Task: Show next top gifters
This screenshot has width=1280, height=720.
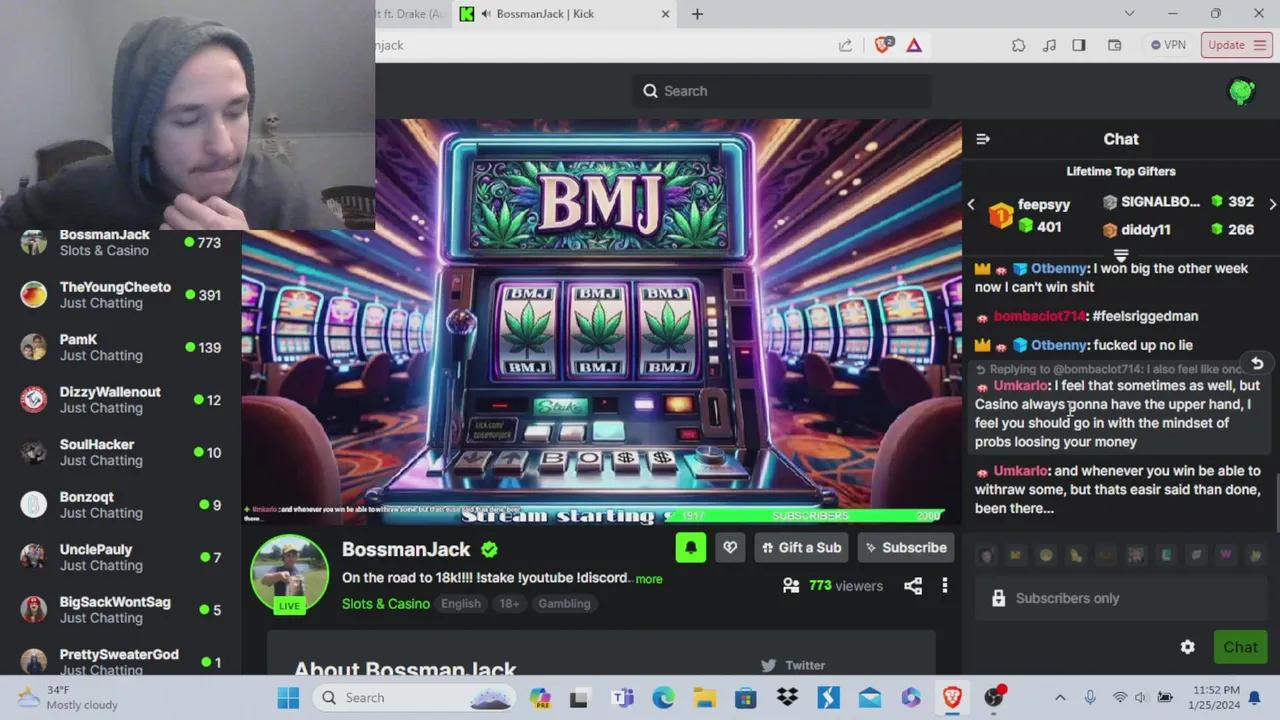Action: point(1272,204)
